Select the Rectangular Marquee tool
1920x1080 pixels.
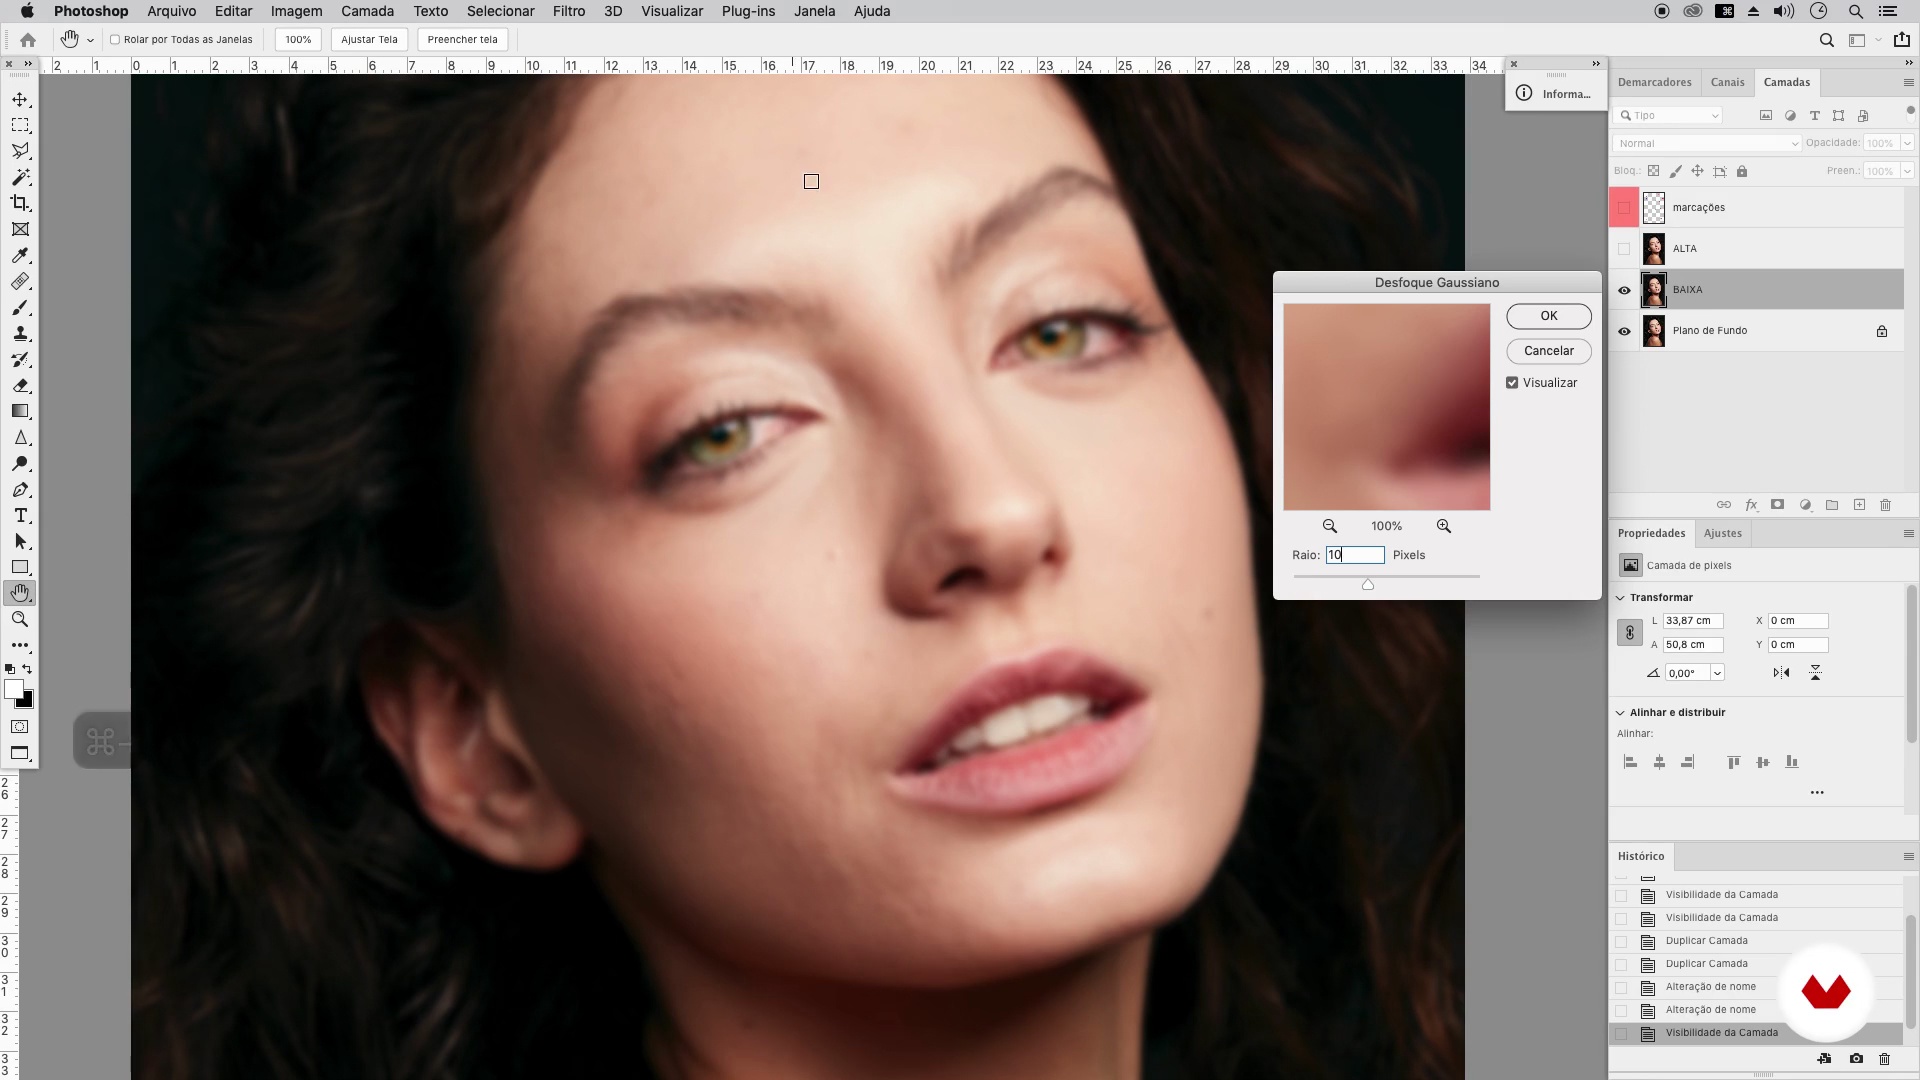click(20, 126)
